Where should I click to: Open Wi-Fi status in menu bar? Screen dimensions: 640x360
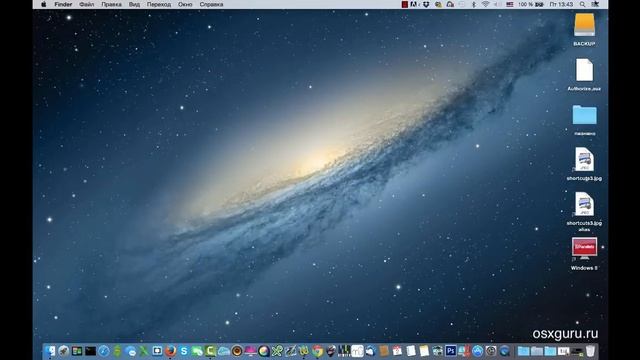coord(485,4)
